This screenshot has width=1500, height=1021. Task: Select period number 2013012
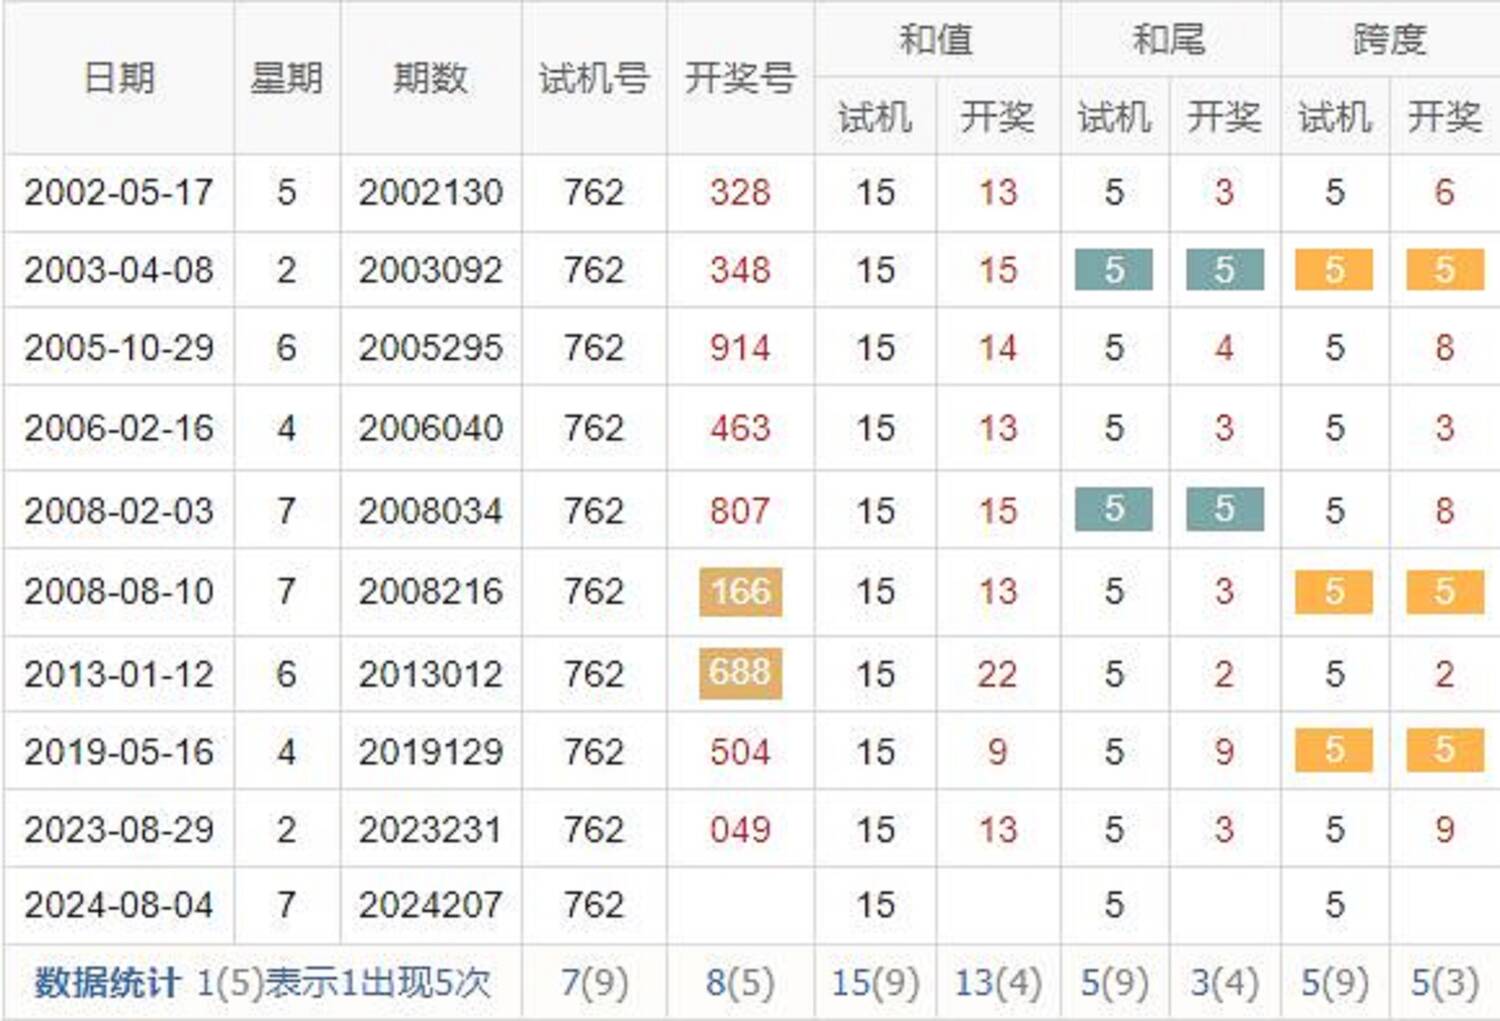coord(430,674)
